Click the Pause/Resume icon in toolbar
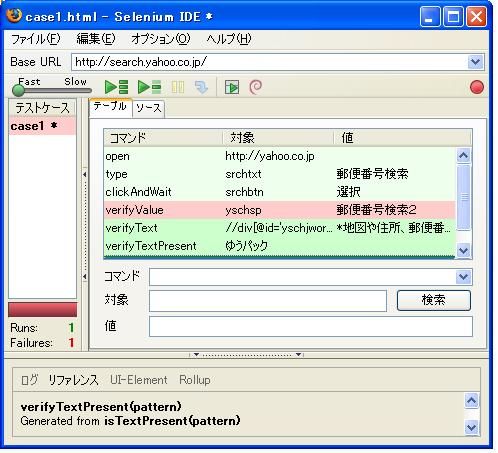498x453 pixels. [178, 87]
